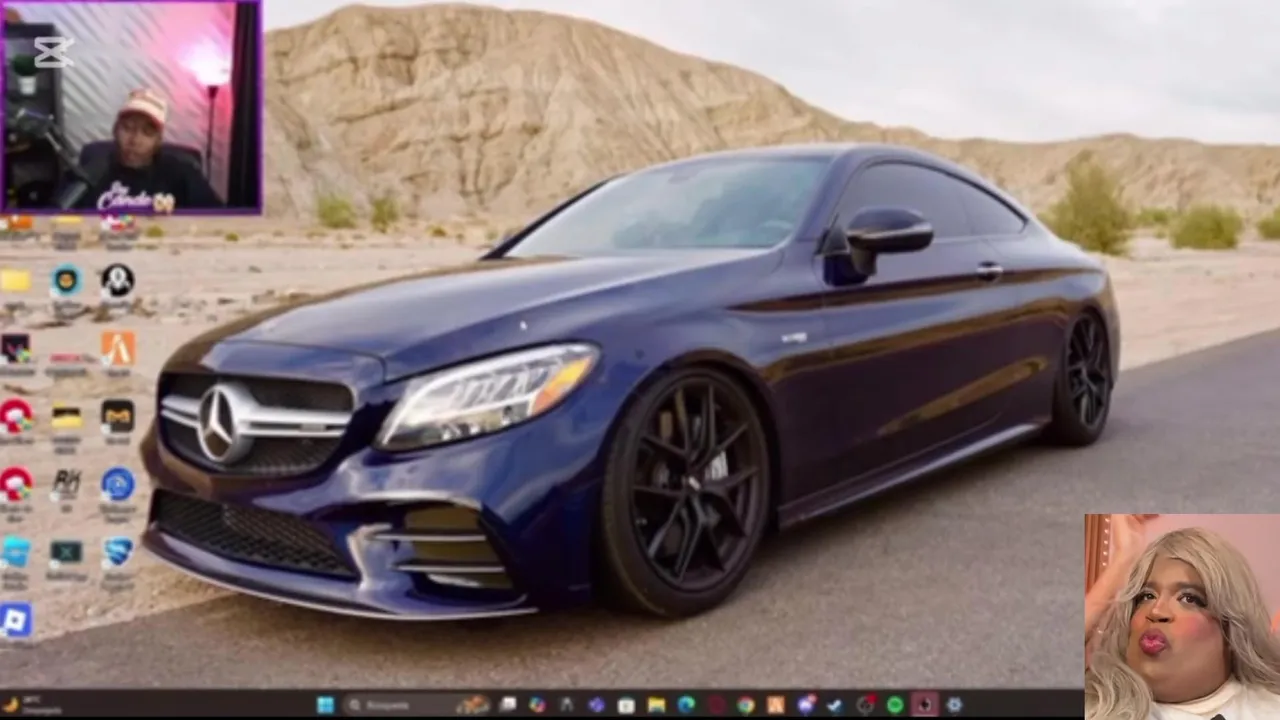Open the Roblox desktop shortcut
The width and height of the screenshot is (1280, 720).
16,620
